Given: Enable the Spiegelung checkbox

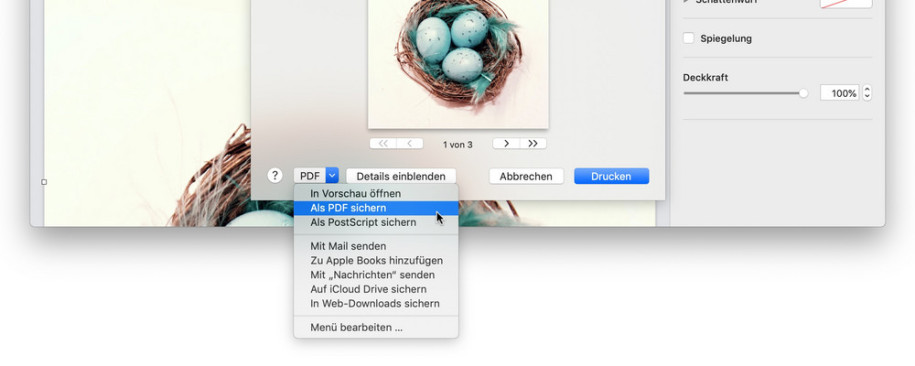Looking at the screenshot, I should coord(689,38).
